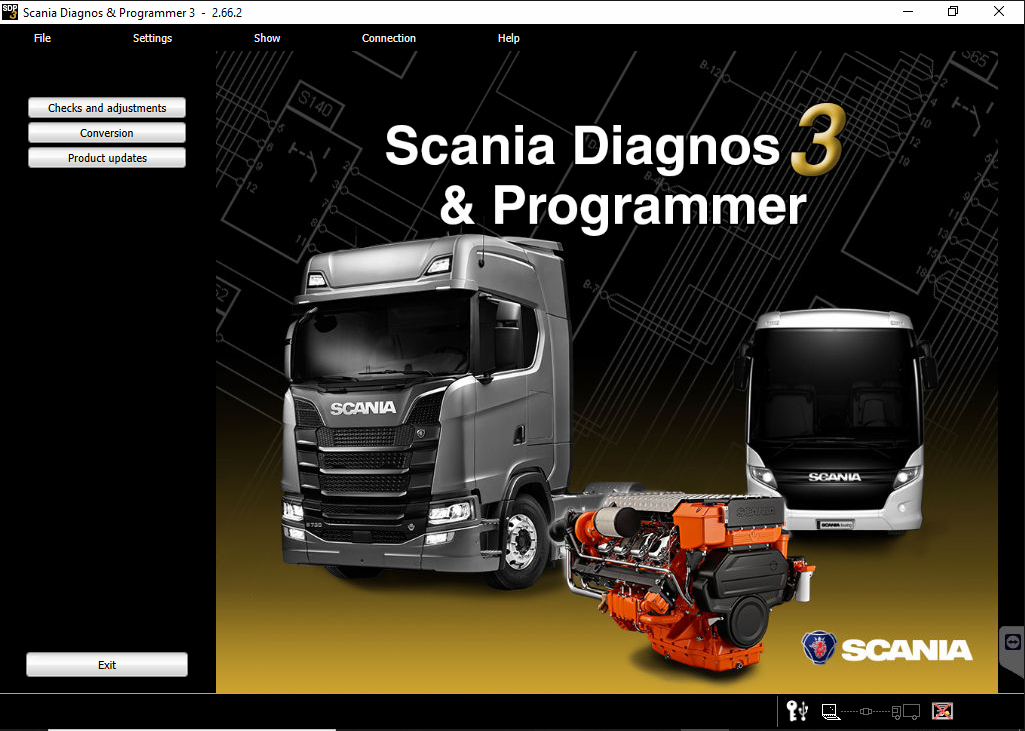Click the crossed-out red X status icon
This screenshot has width=1025, height=731.
tap(942, 711)
